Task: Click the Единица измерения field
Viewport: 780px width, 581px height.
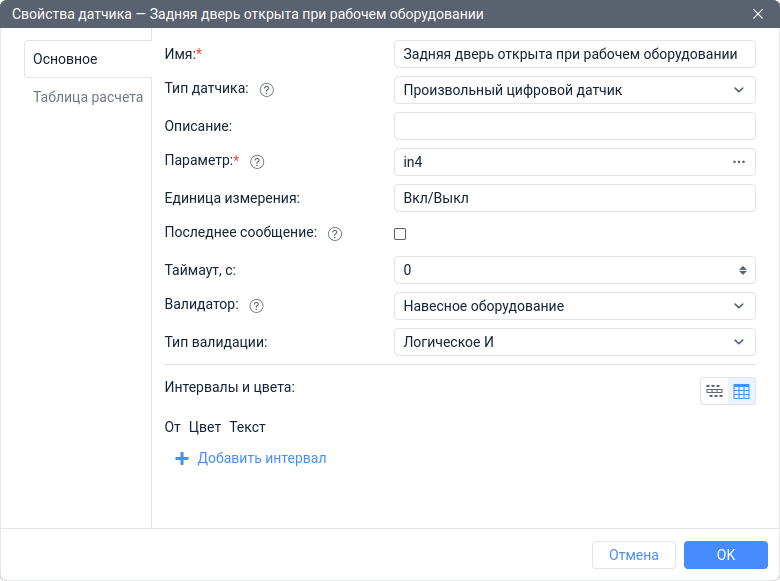Action: (x=575, y=198)
